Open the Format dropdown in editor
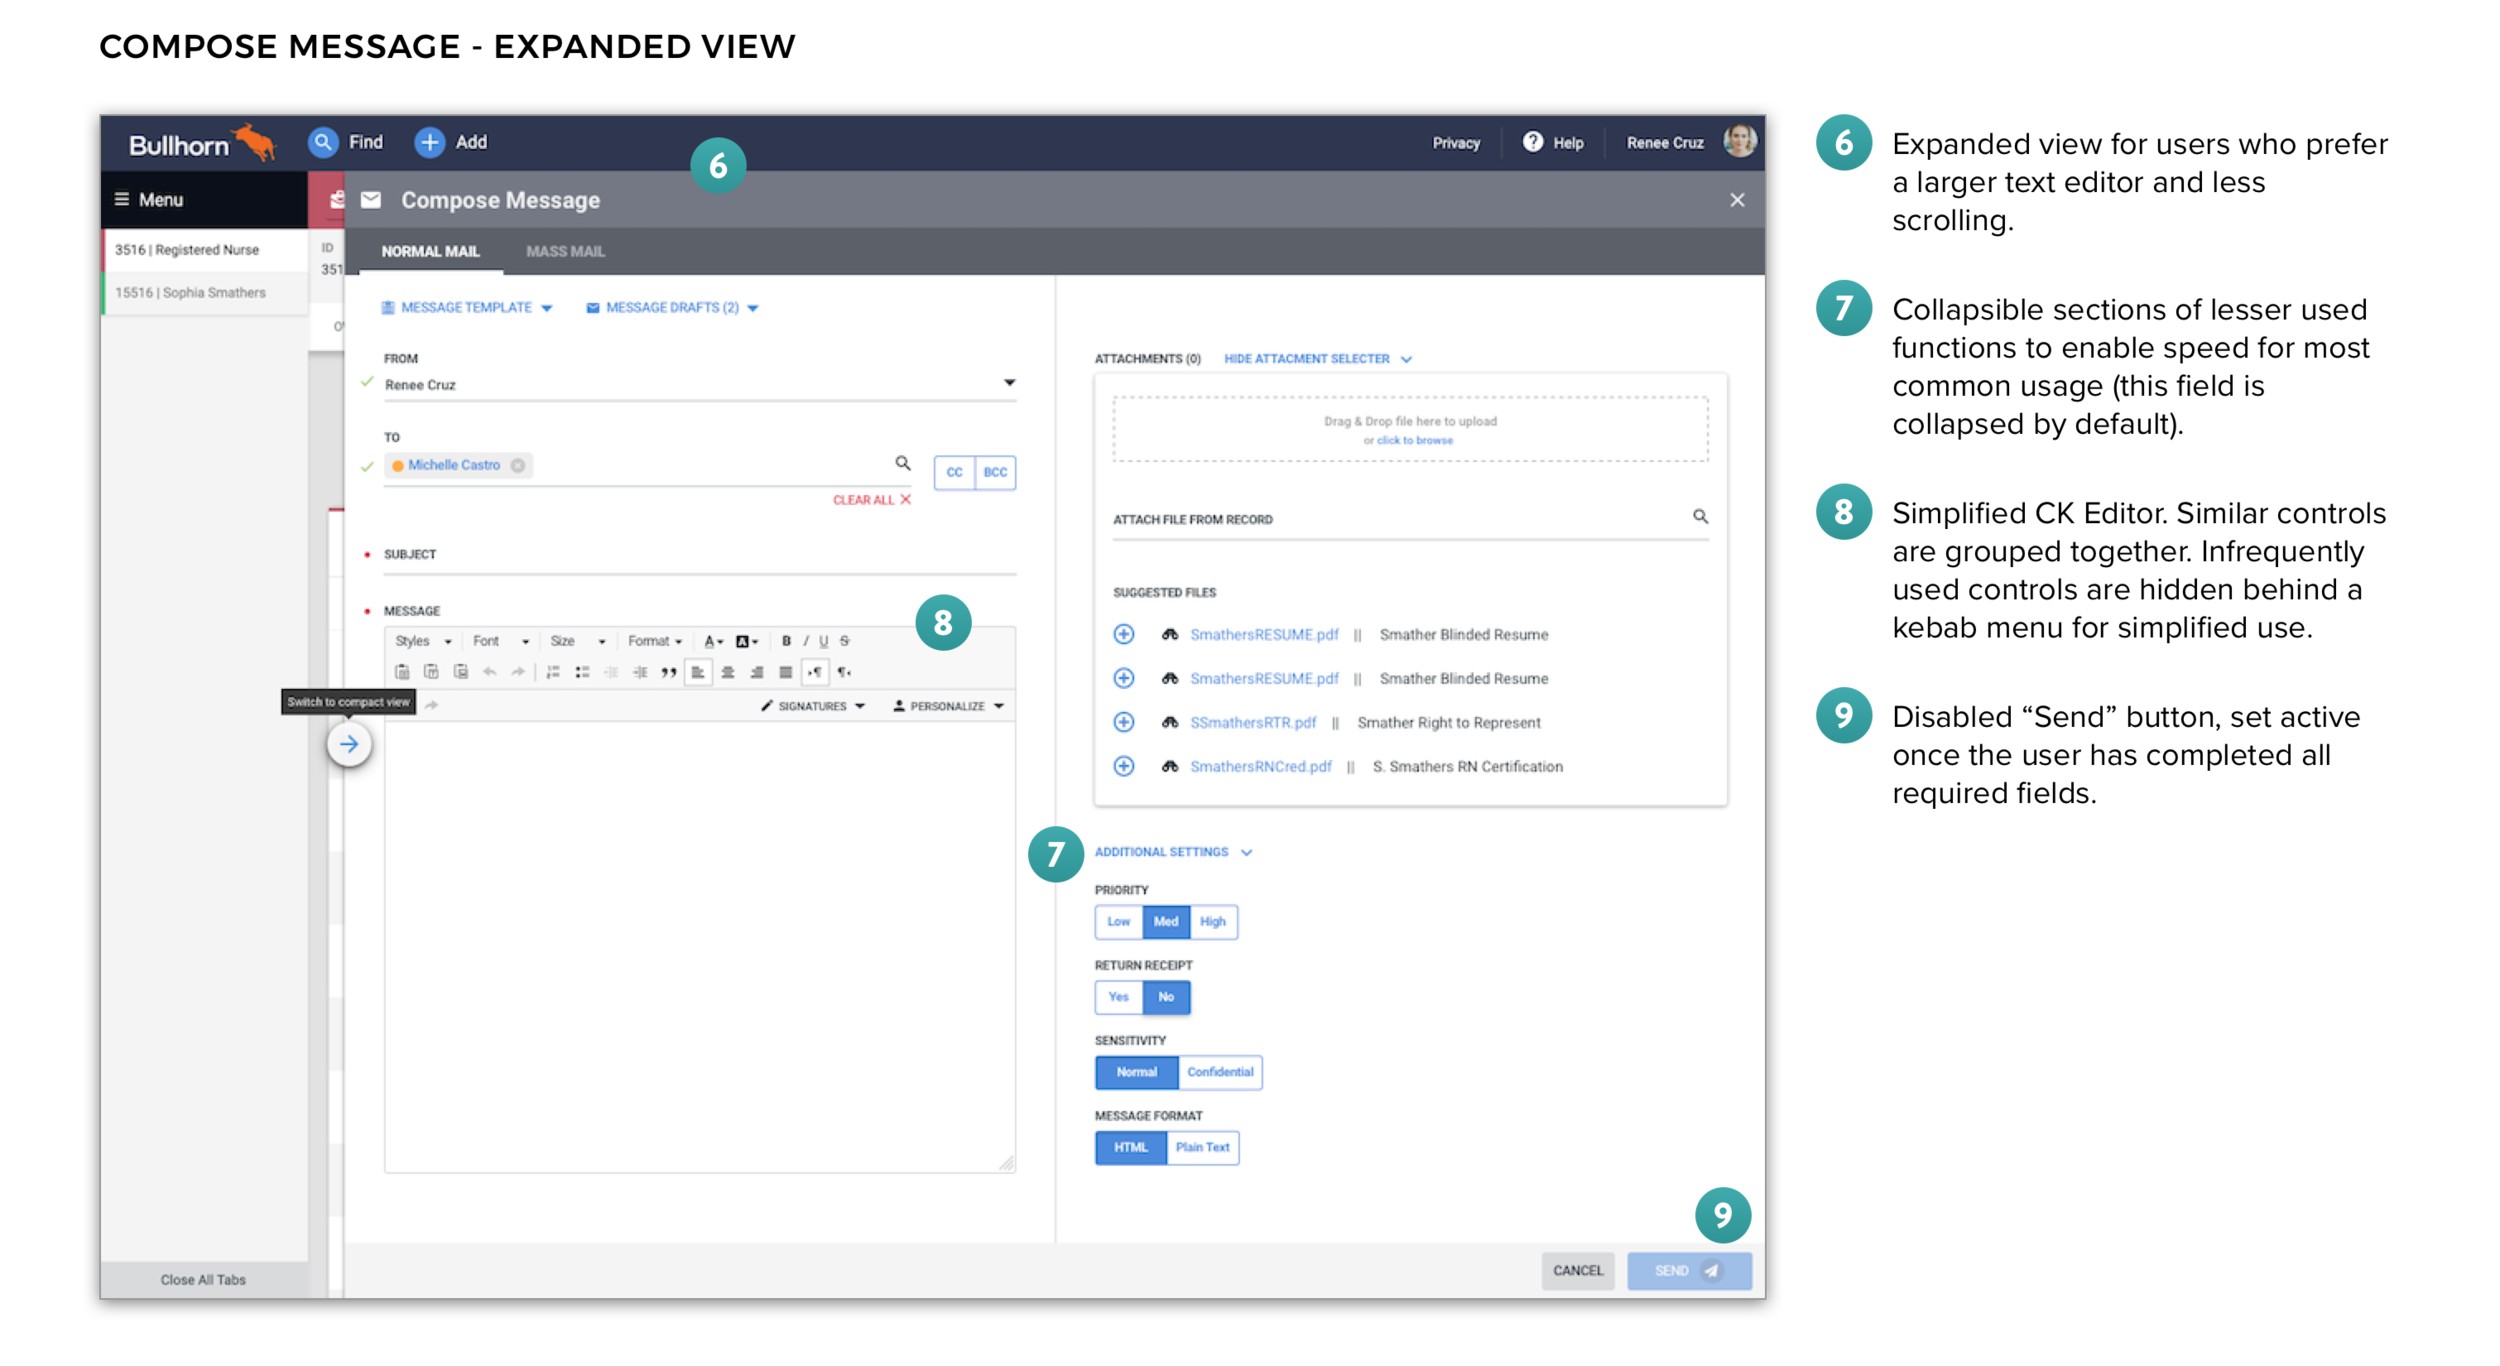 coord(655,641)
